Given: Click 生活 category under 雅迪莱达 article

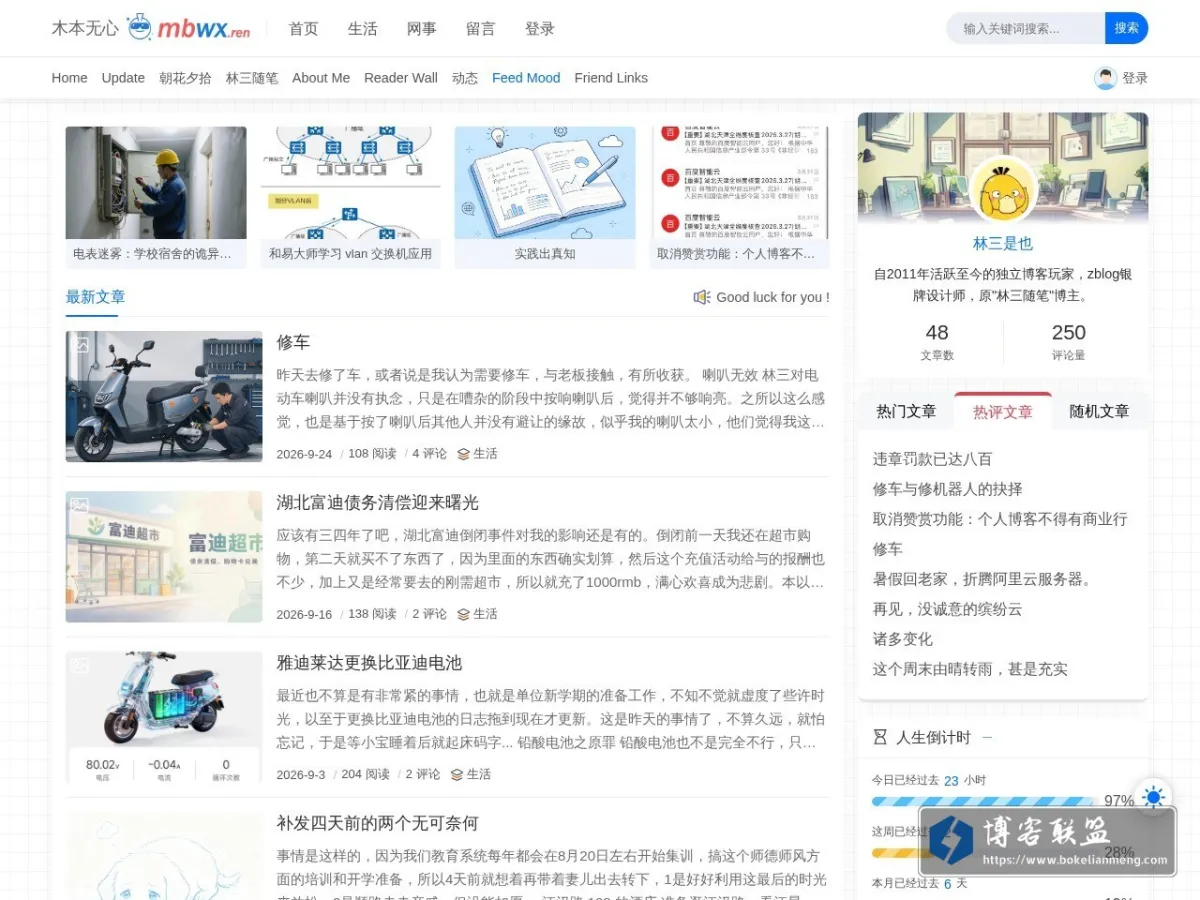Looking at the screenshot, I should click(x=479, y=774).
